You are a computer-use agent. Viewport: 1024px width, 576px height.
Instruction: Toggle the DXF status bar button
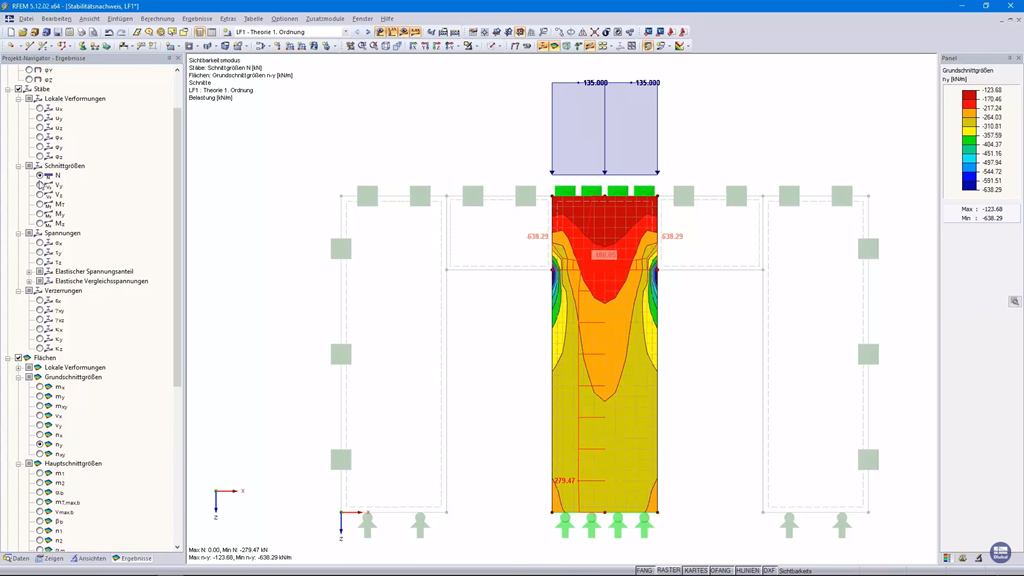click(x=769, y=571)
